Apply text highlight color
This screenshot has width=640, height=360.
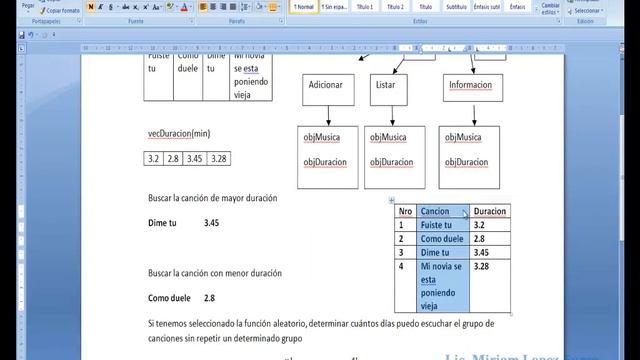(x=170, y=7)
